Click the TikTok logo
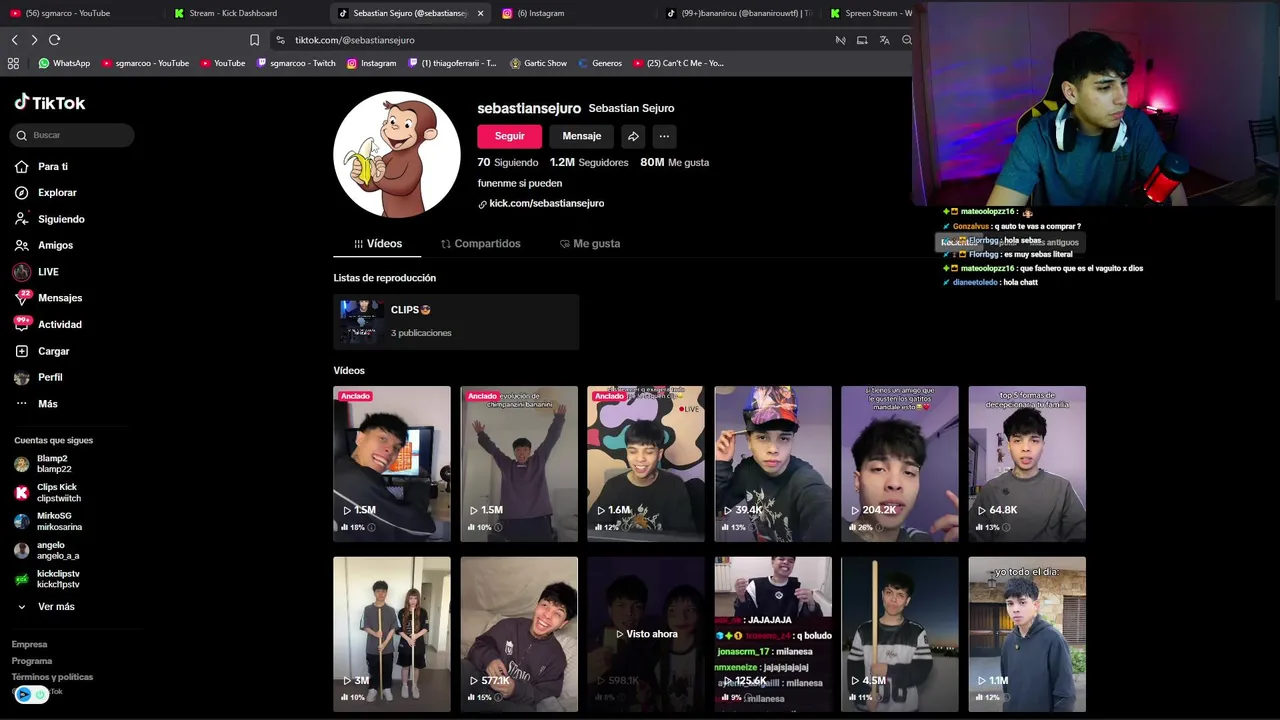 pyautogui.click(x=50, y=102)
